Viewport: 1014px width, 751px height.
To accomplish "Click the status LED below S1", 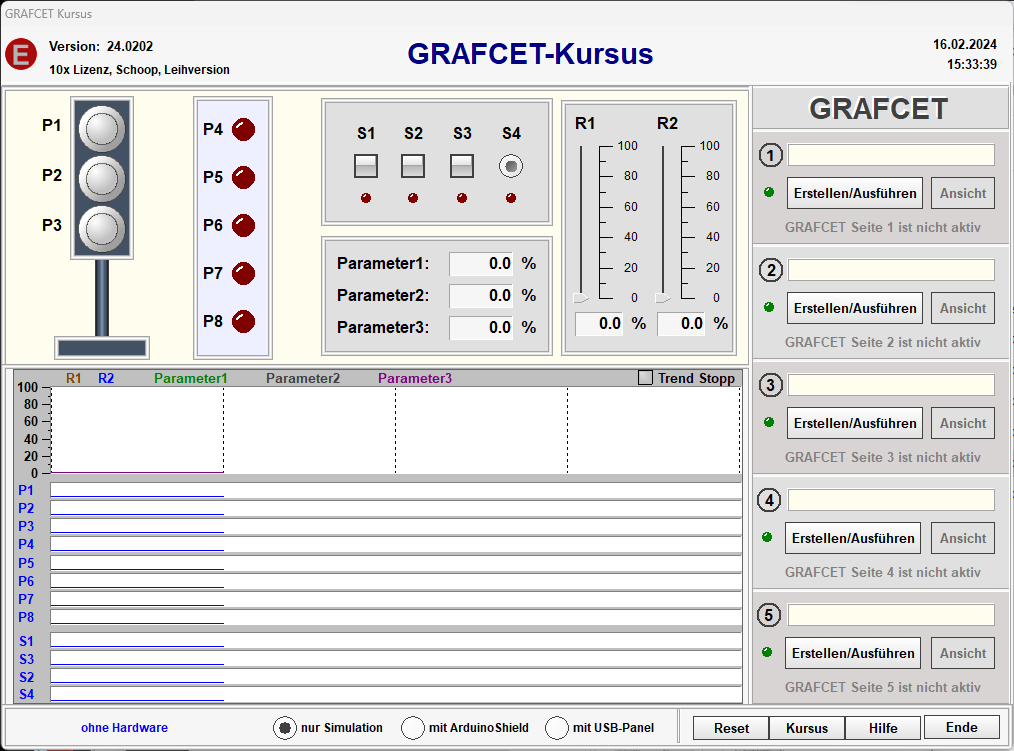I will pos(366,198).
